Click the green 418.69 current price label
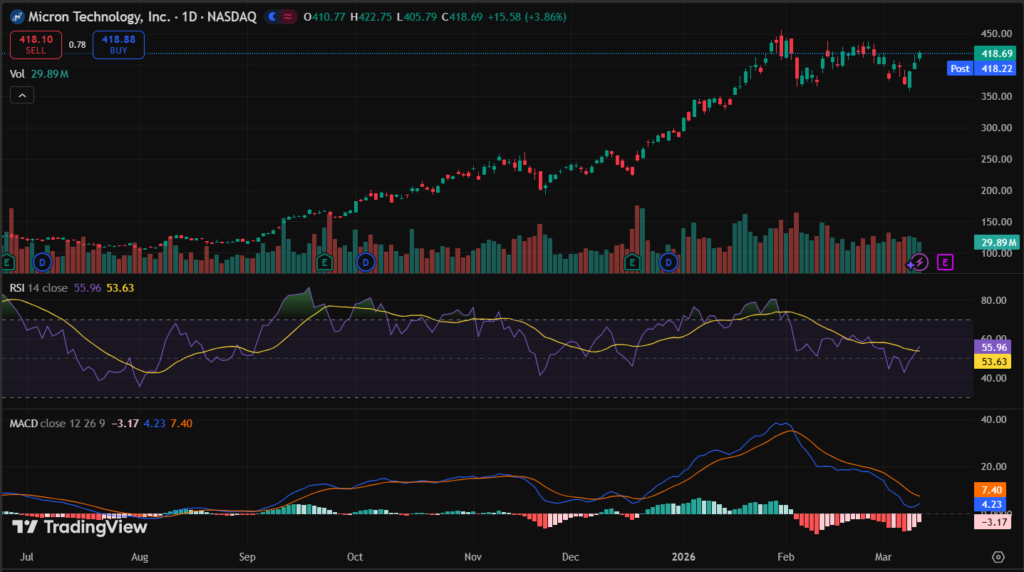Image resolution: width=1024 pixels, height=572 pixels. click(997, 53)
